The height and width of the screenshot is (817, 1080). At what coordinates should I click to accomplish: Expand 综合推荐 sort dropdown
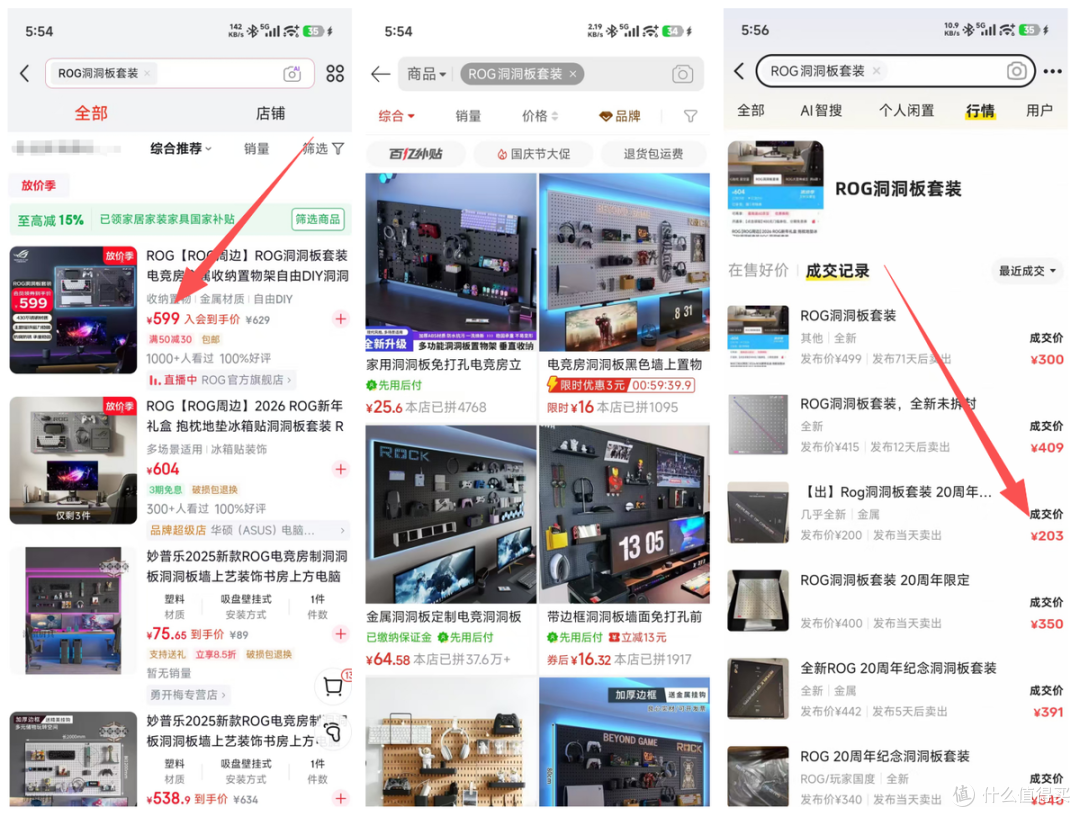click(x=181, y=149)
